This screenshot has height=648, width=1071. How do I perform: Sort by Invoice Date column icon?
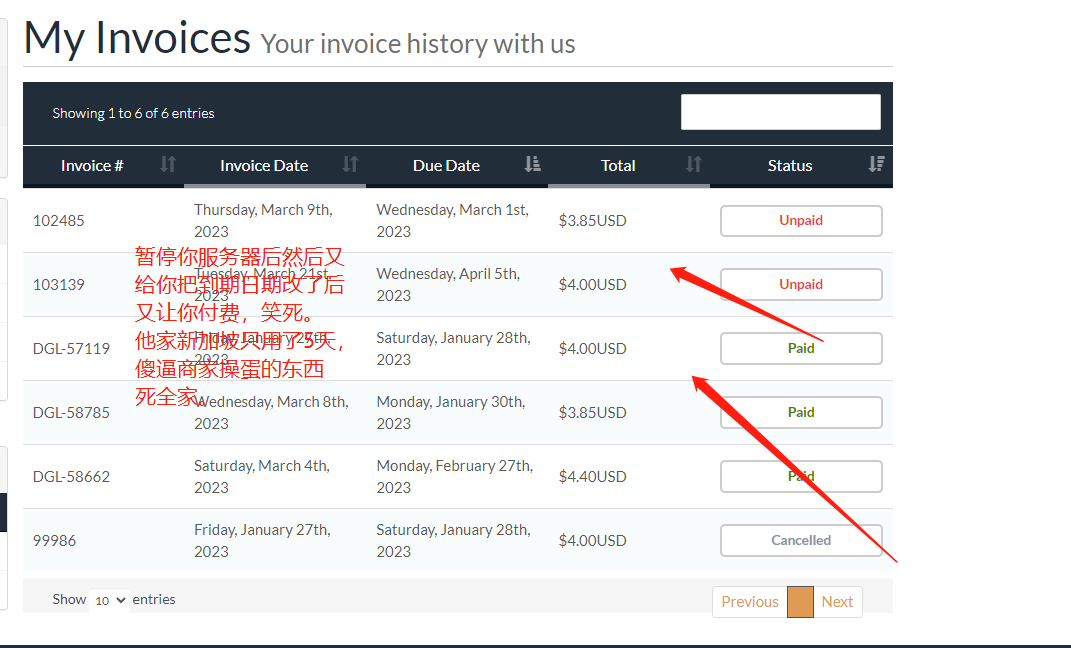coord(350,165)
